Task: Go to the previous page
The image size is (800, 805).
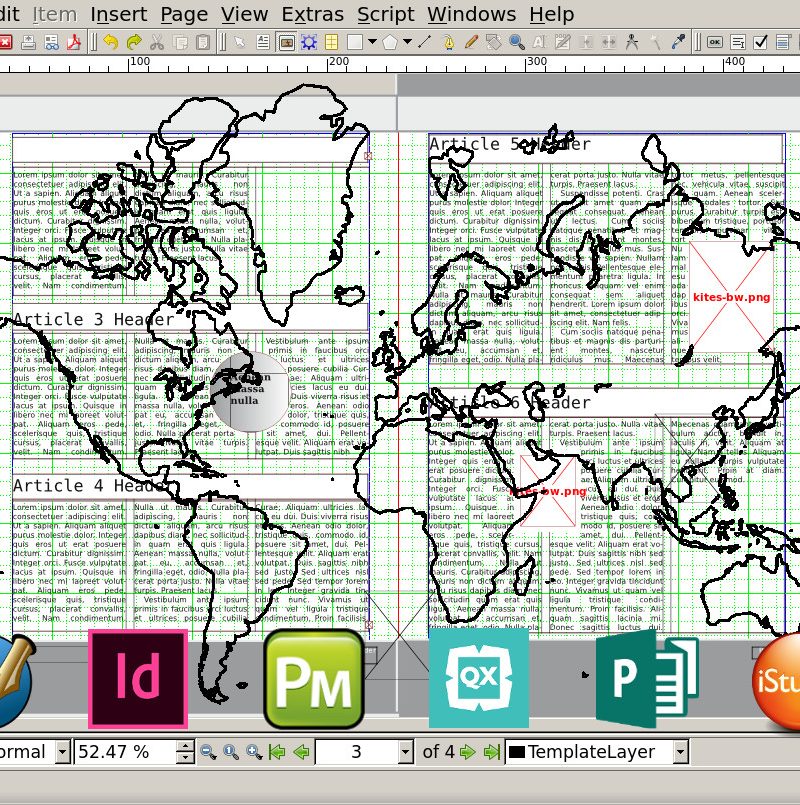Action: click(x=301, y=752)
